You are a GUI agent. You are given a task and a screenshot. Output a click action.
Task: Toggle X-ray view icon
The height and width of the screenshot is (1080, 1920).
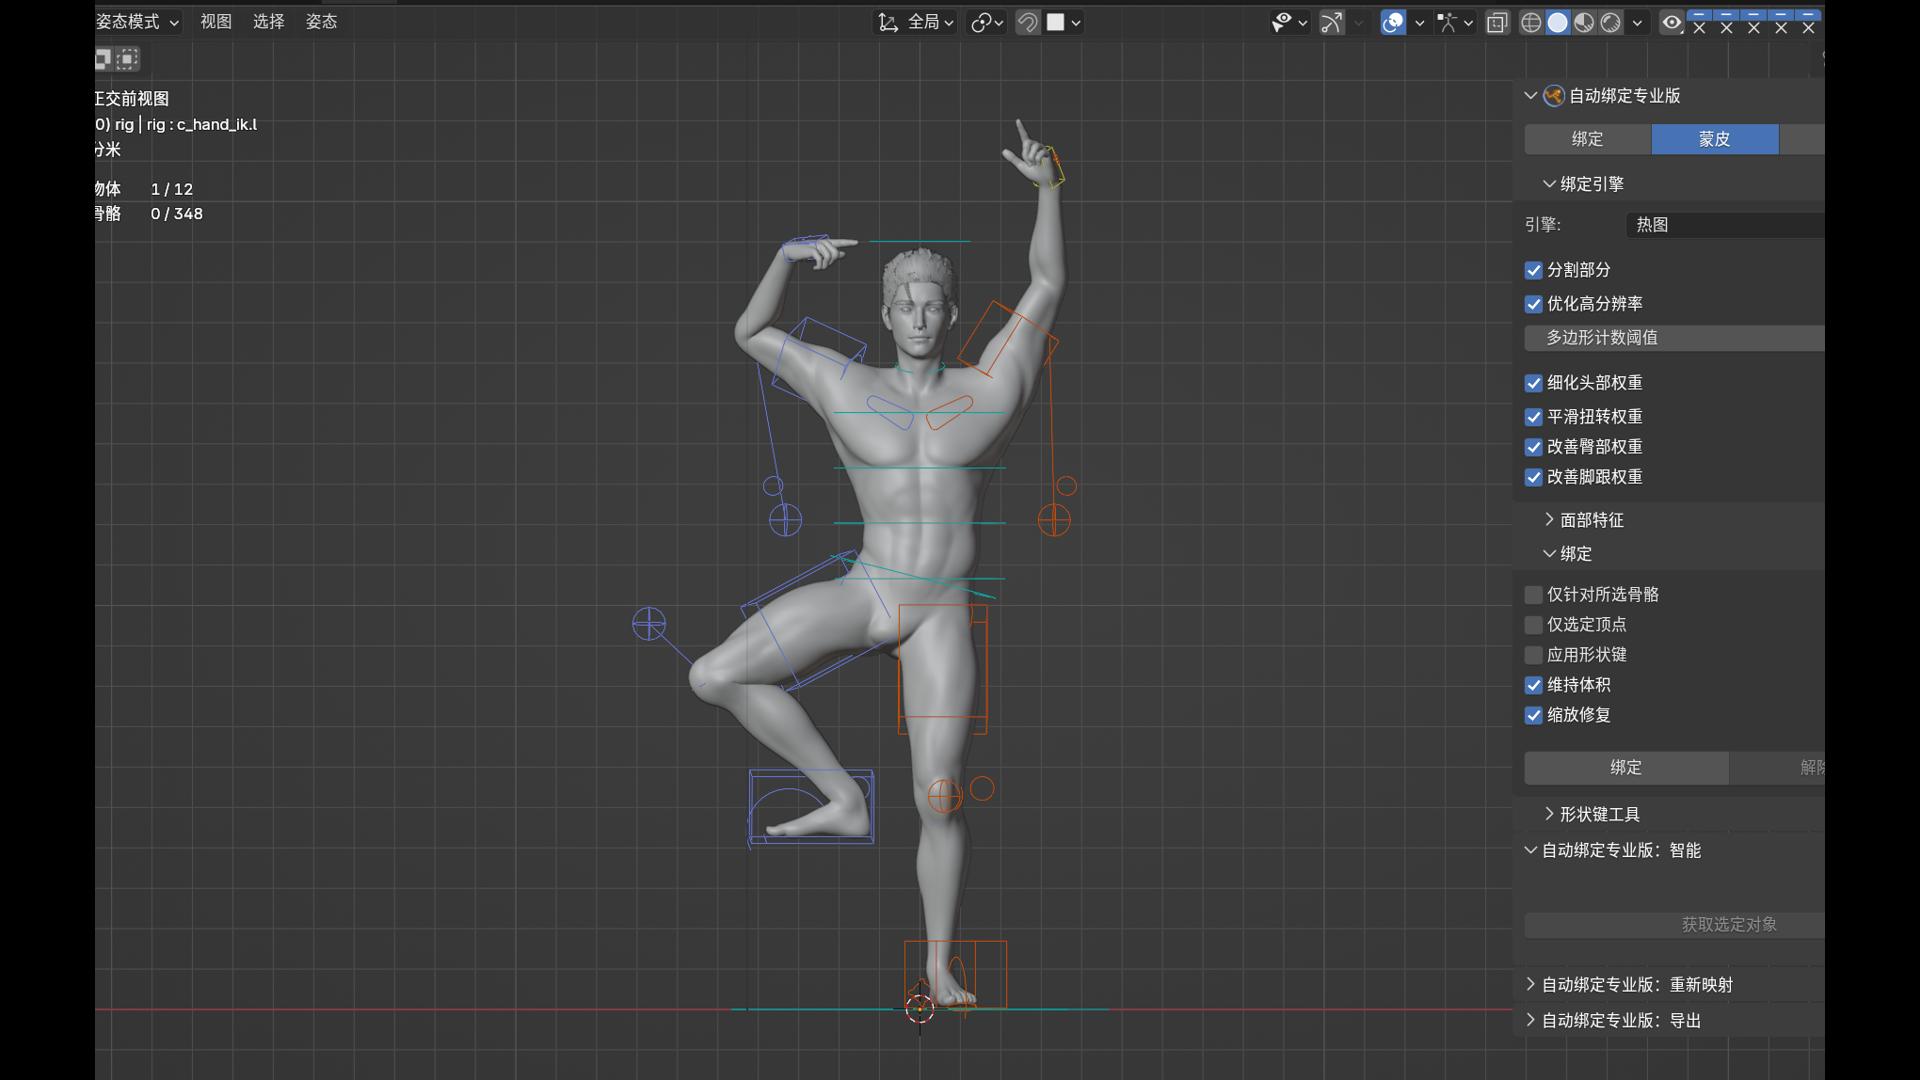(1497, 22)
